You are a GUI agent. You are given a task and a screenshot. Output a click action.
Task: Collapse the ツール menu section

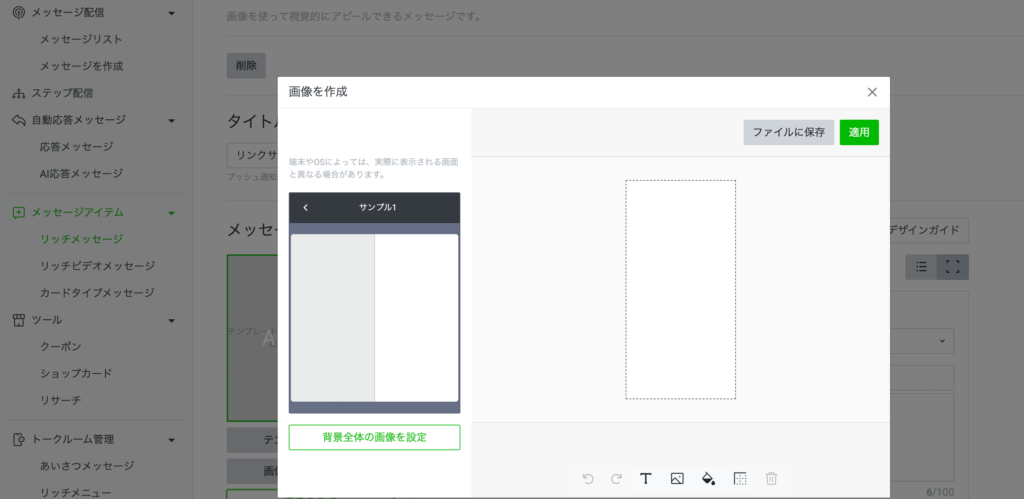coord(172,320)
